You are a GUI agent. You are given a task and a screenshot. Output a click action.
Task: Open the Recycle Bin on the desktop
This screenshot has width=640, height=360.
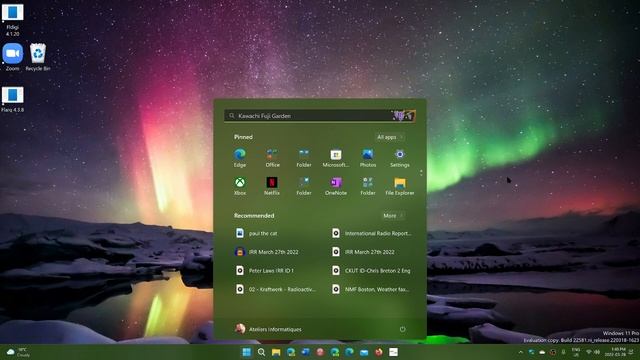(x=38, y=57)
